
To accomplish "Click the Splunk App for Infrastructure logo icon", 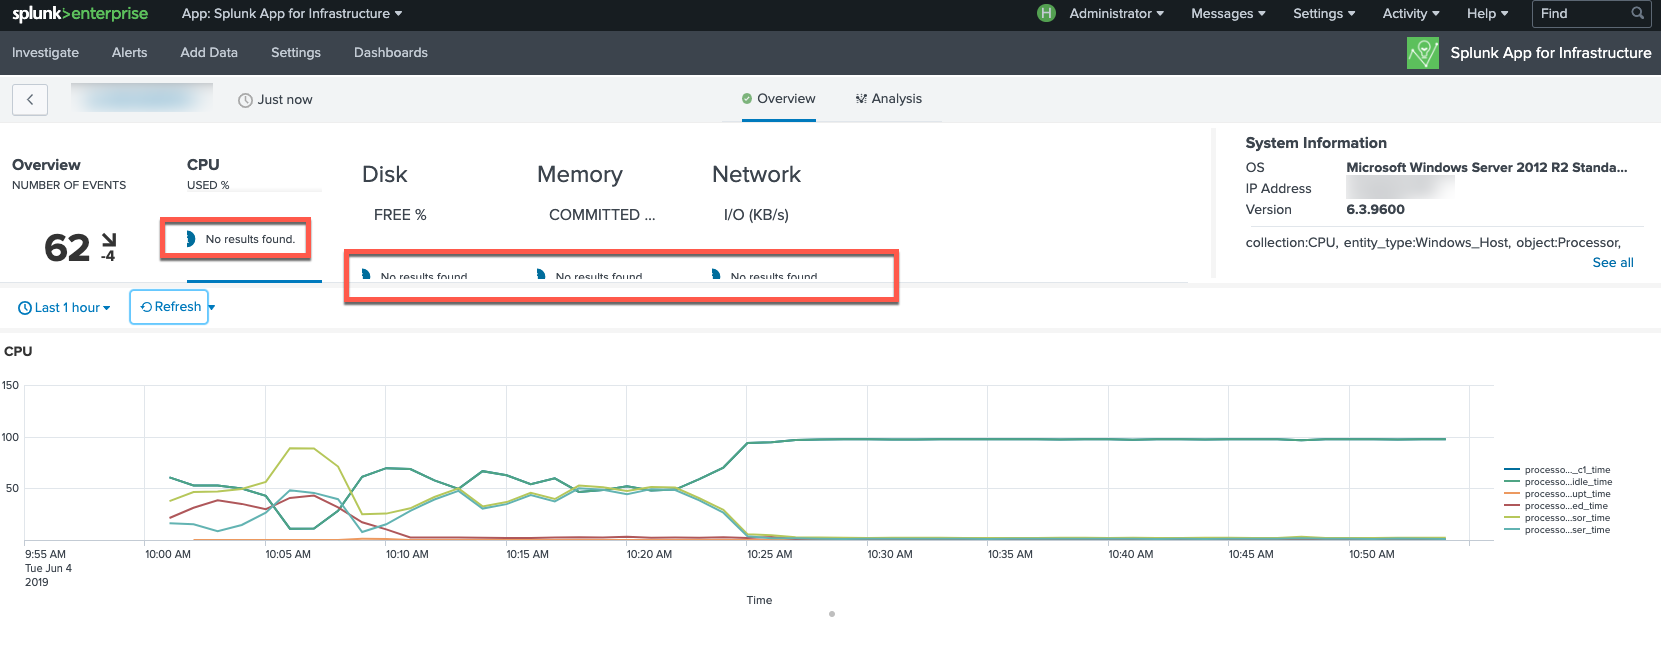I will [1422, 53].
